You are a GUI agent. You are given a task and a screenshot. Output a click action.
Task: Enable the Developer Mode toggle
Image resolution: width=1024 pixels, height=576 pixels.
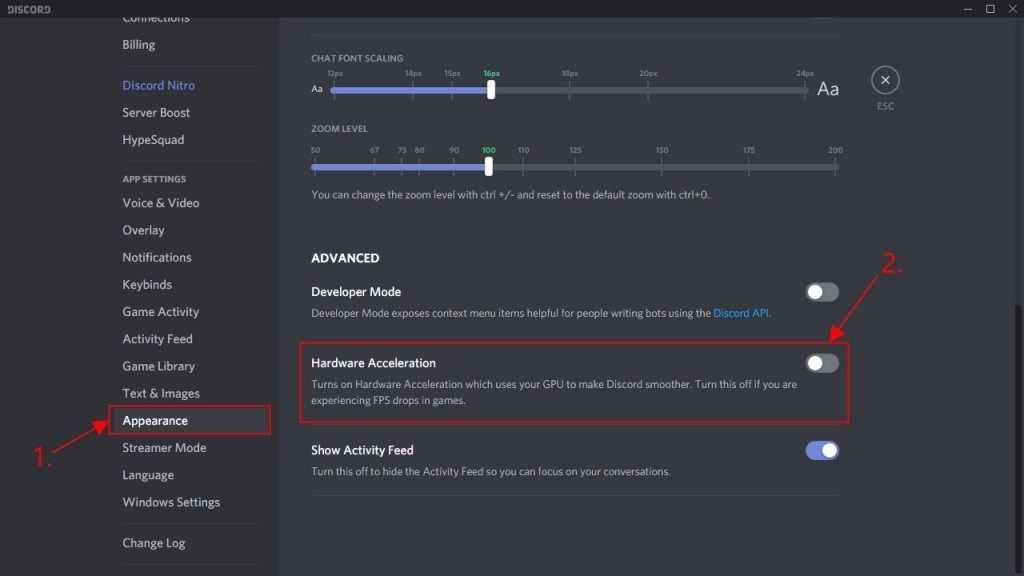pyautogui.click(x=822, y=292)
